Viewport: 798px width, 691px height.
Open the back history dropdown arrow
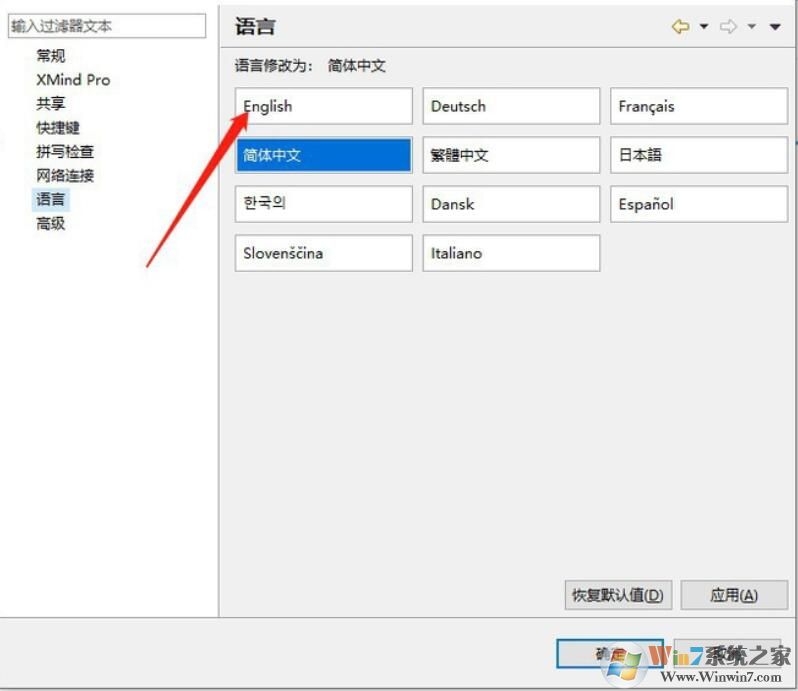[x=704, y=26]
